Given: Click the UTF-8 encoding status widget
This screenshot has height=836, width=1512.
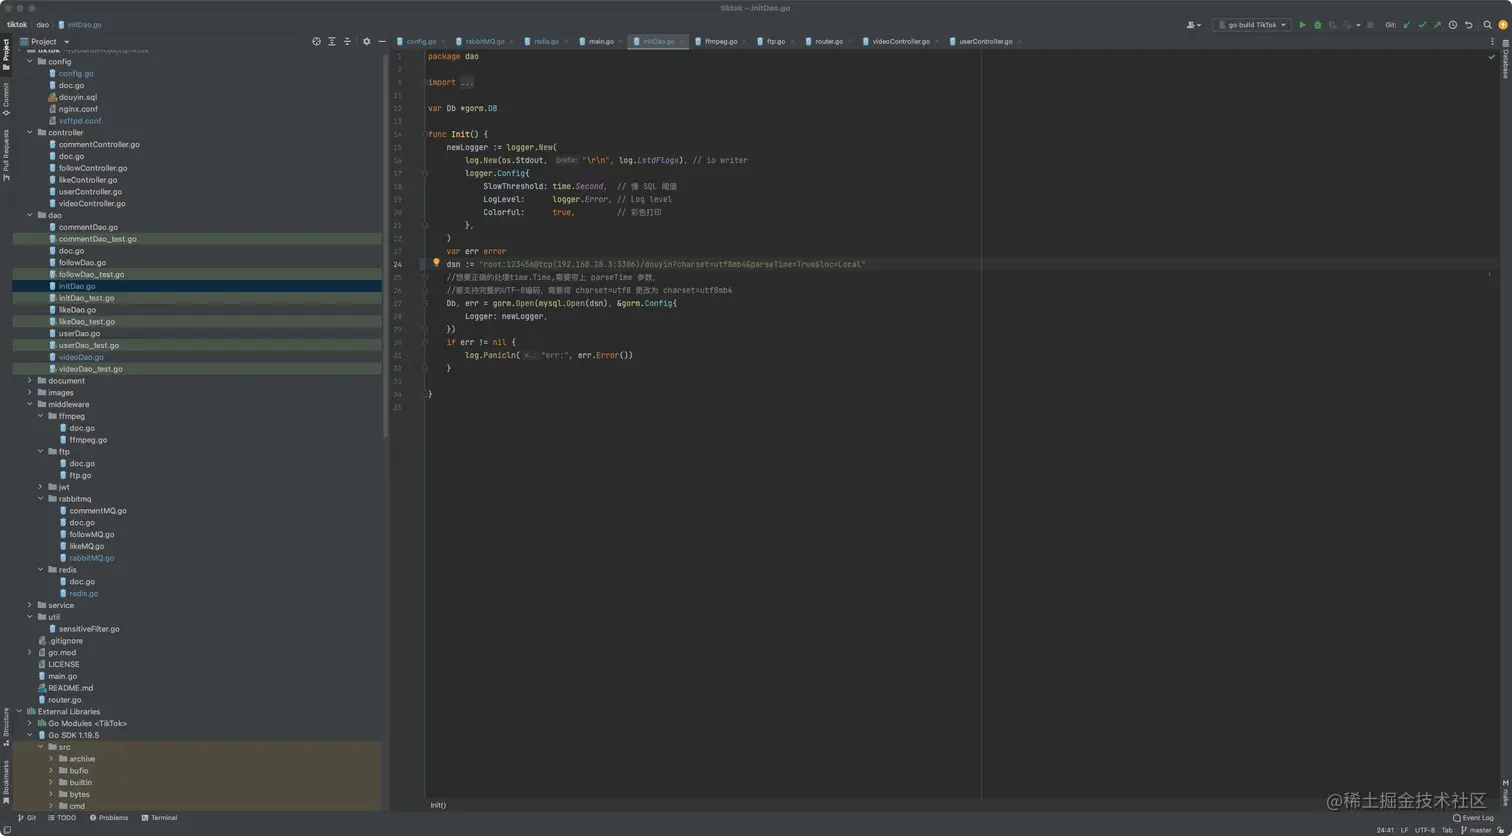Looking at the screenshot, I should (1424, 830).
